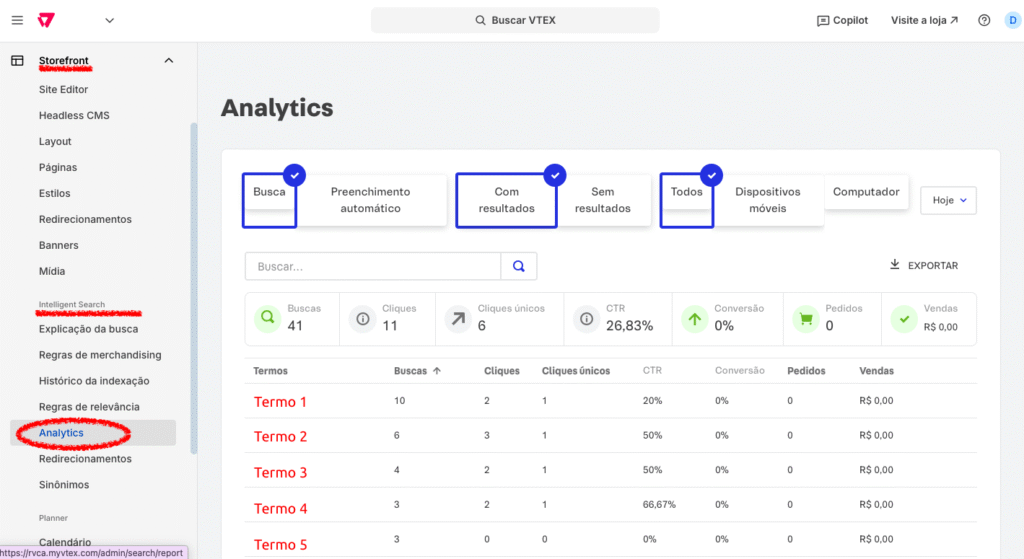Open Regras de merchandising in sidebar
Viewport: 1024px width, 559px height.
[100, 355]
